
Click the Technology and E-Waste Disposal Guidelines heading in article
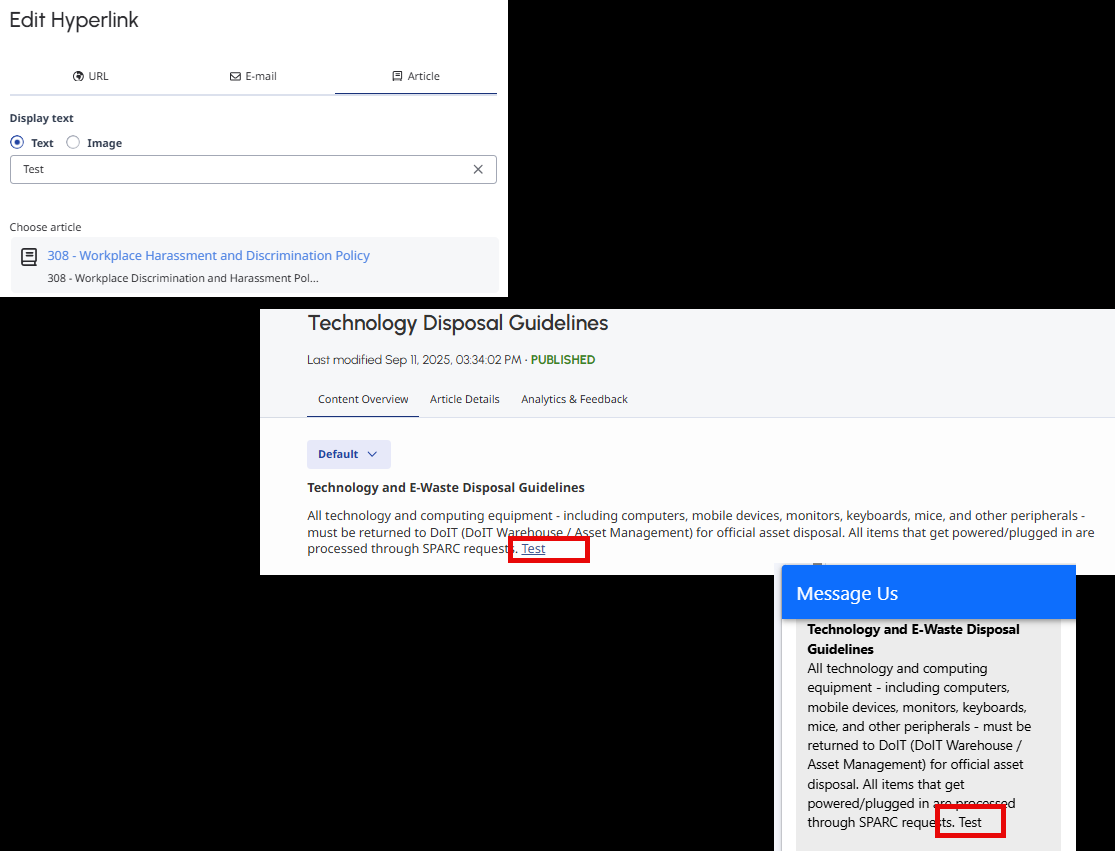446,488
